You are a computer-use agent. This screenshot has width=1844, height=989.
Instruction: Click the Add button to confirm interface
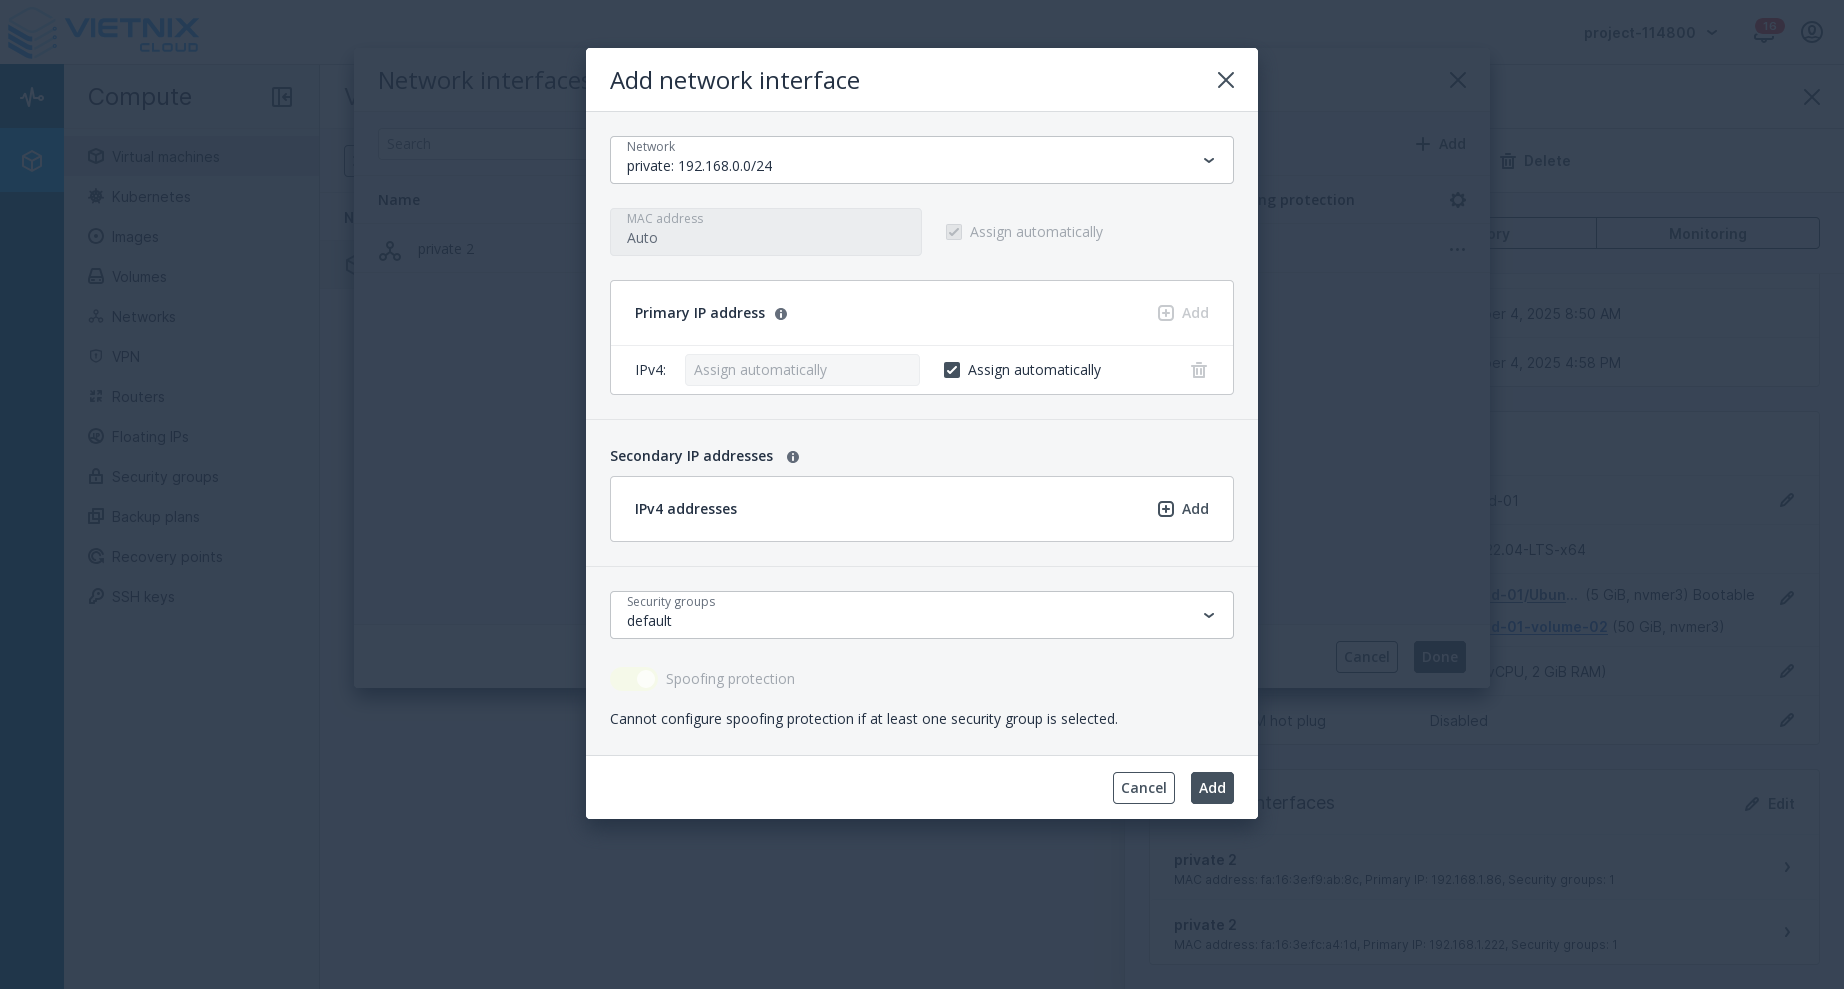[x=1212, y=788]
